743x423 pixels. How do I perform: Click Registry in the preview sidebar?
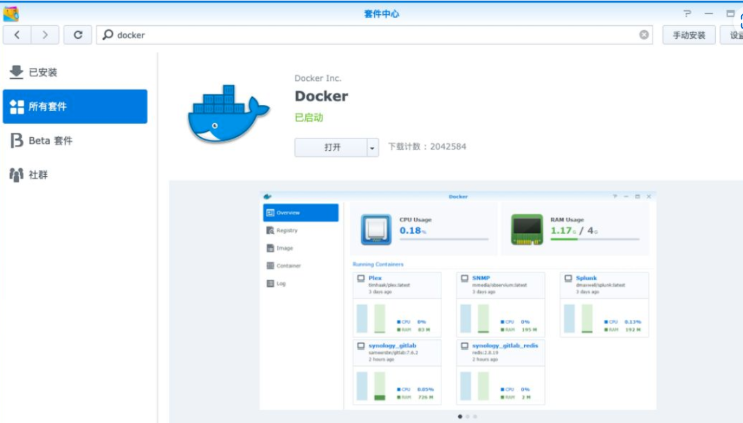pos(301,230)
